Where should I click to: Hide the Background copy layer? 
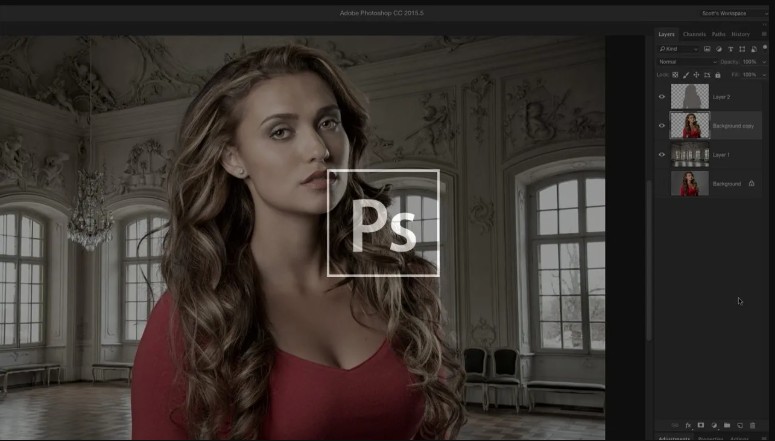pos(662,126)
